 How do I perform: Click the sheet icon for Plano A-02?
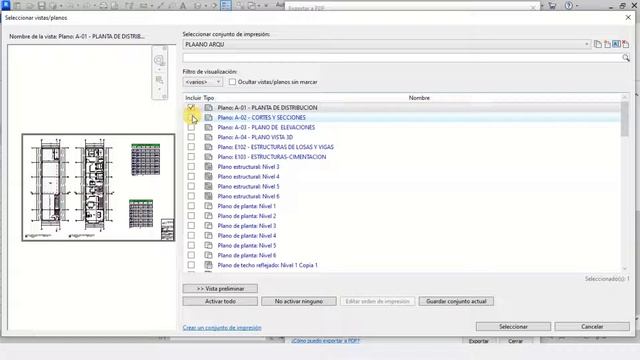click(x=209, y=118)
